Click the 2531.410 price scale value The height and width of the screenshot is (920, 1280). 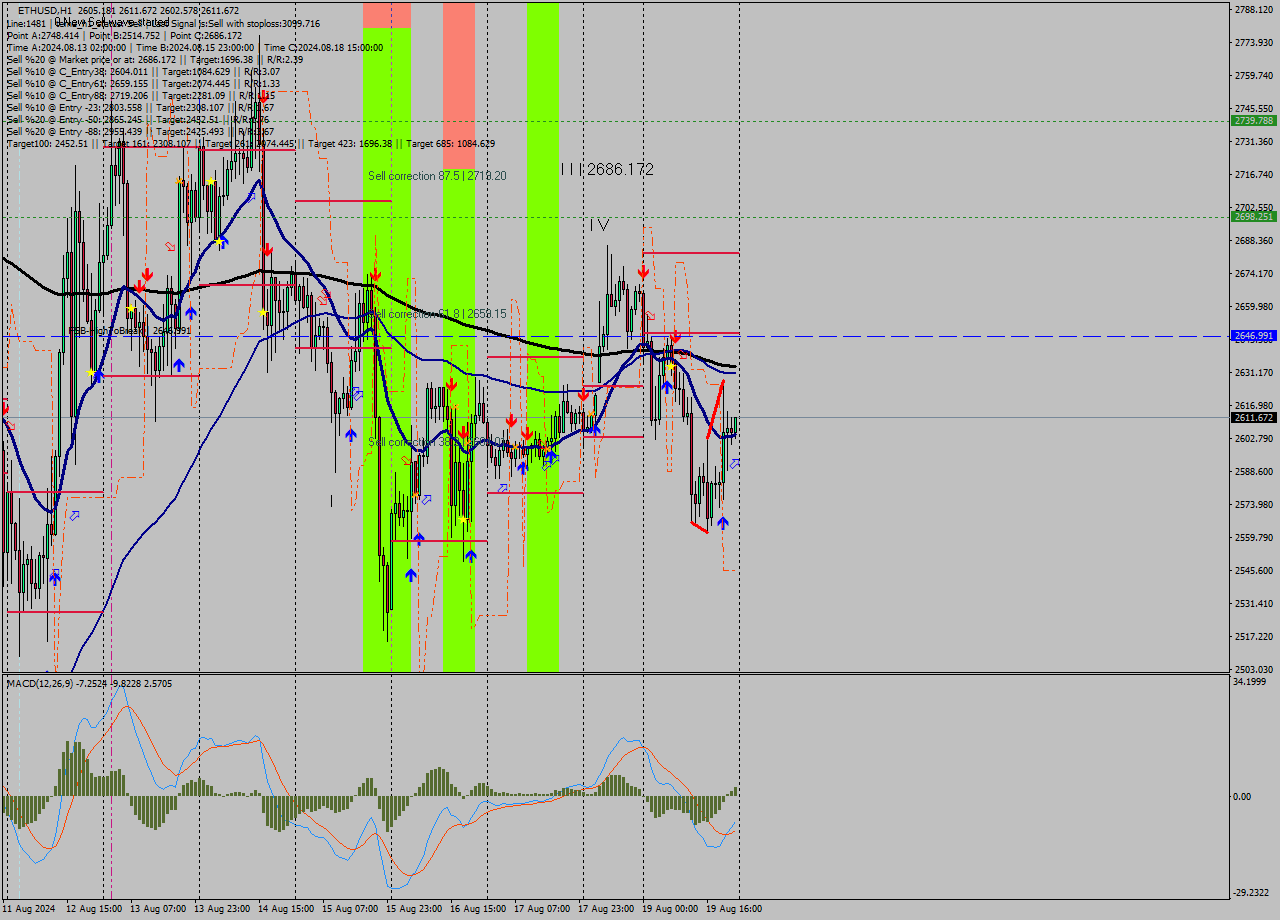point(1253,604)
